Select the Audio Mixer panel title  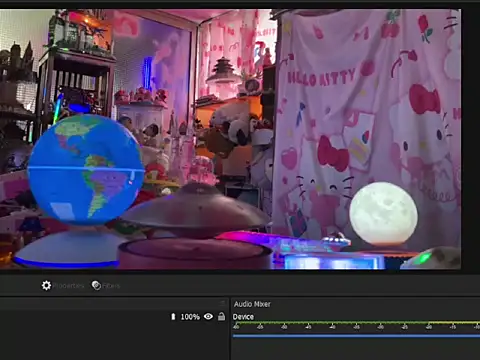pos(252,304)
